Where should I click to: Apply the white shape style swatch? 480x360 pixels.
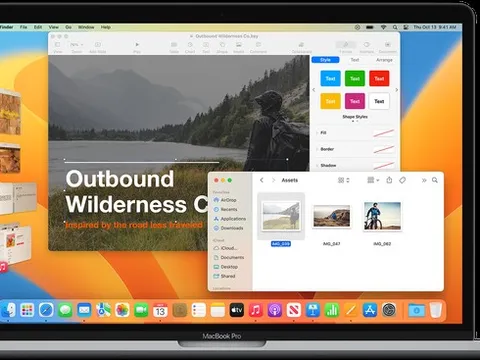pyautogui.click(x=379, y=101)
